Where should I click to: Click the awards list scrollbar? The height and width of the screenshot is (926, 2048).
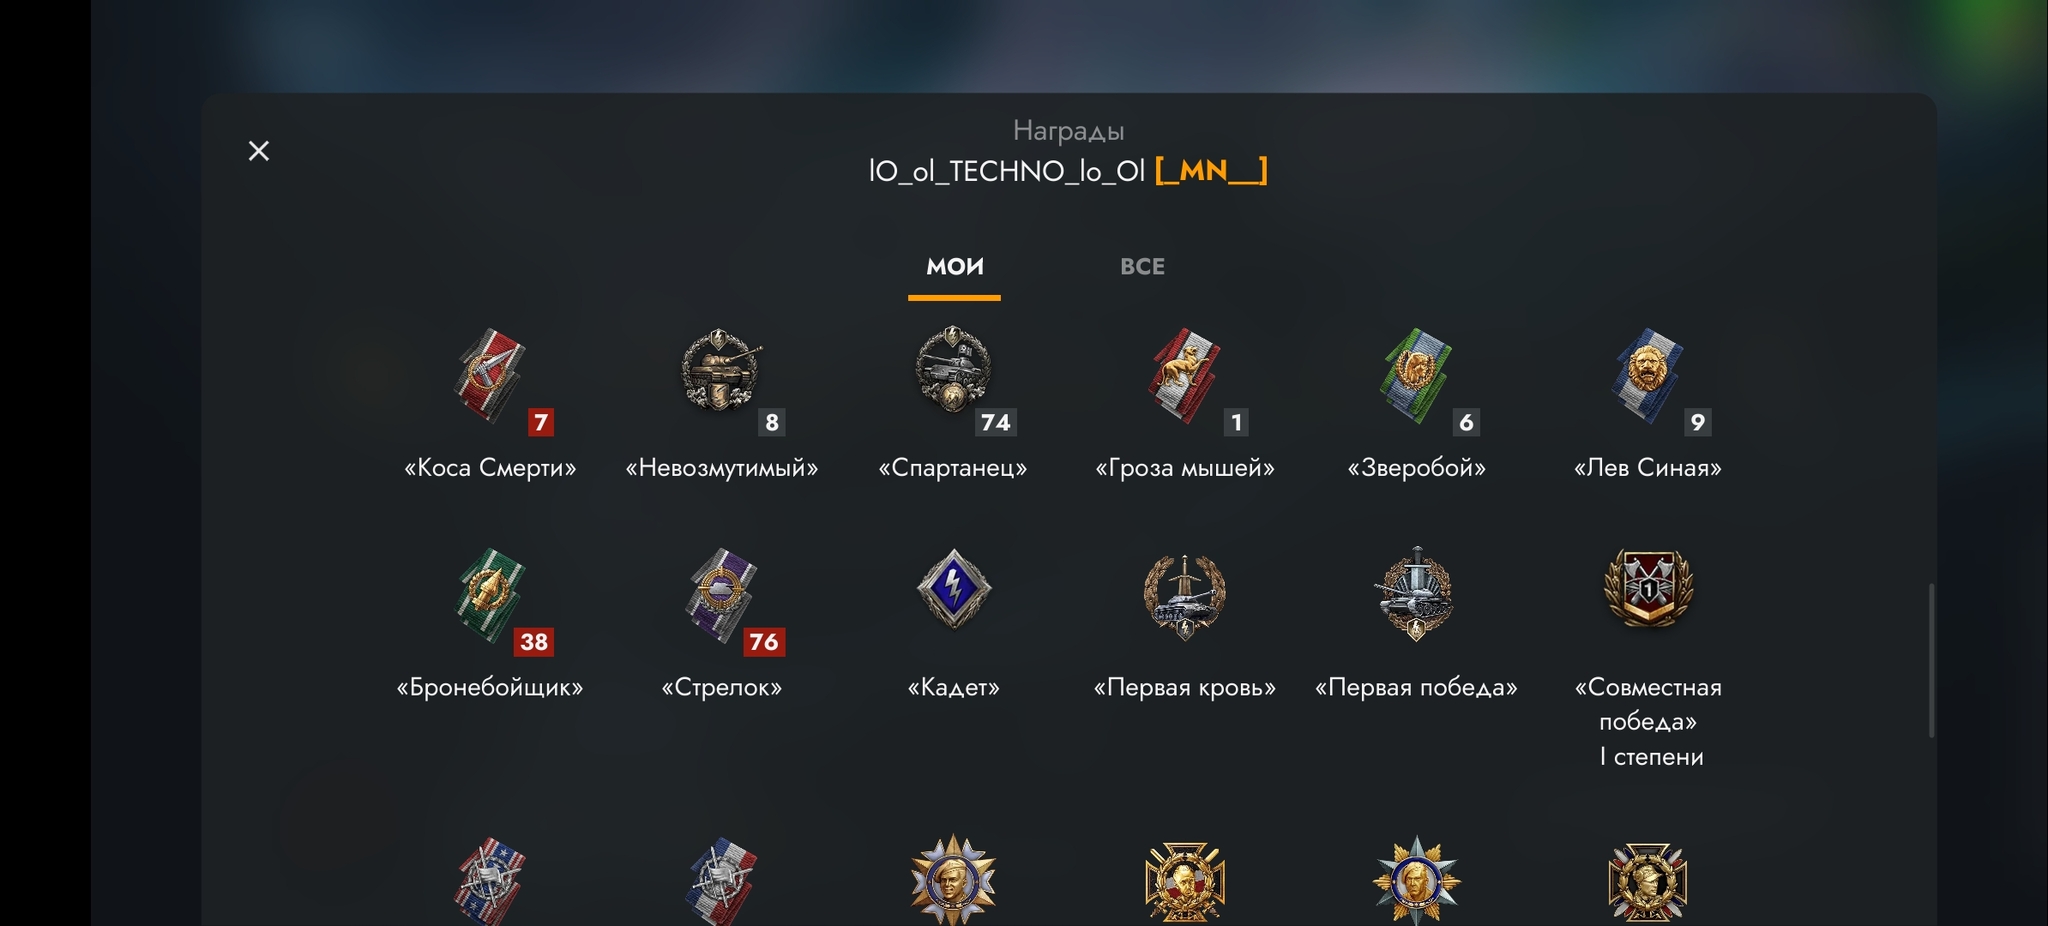click(x=1931, y=660)
